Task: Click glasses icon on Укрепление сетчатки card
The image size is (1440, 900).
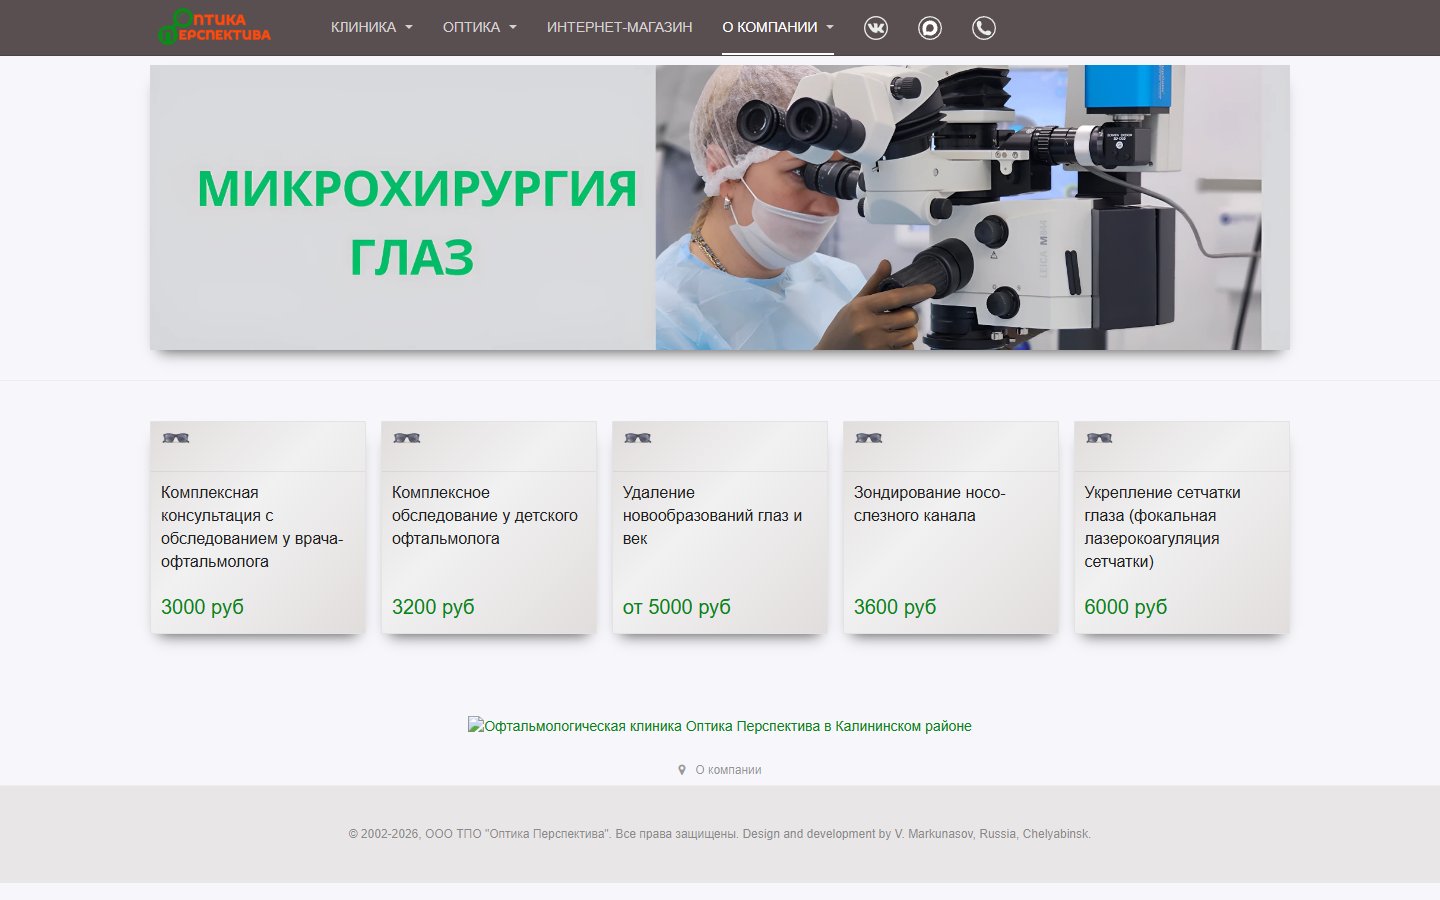Action: [1100, 438]
